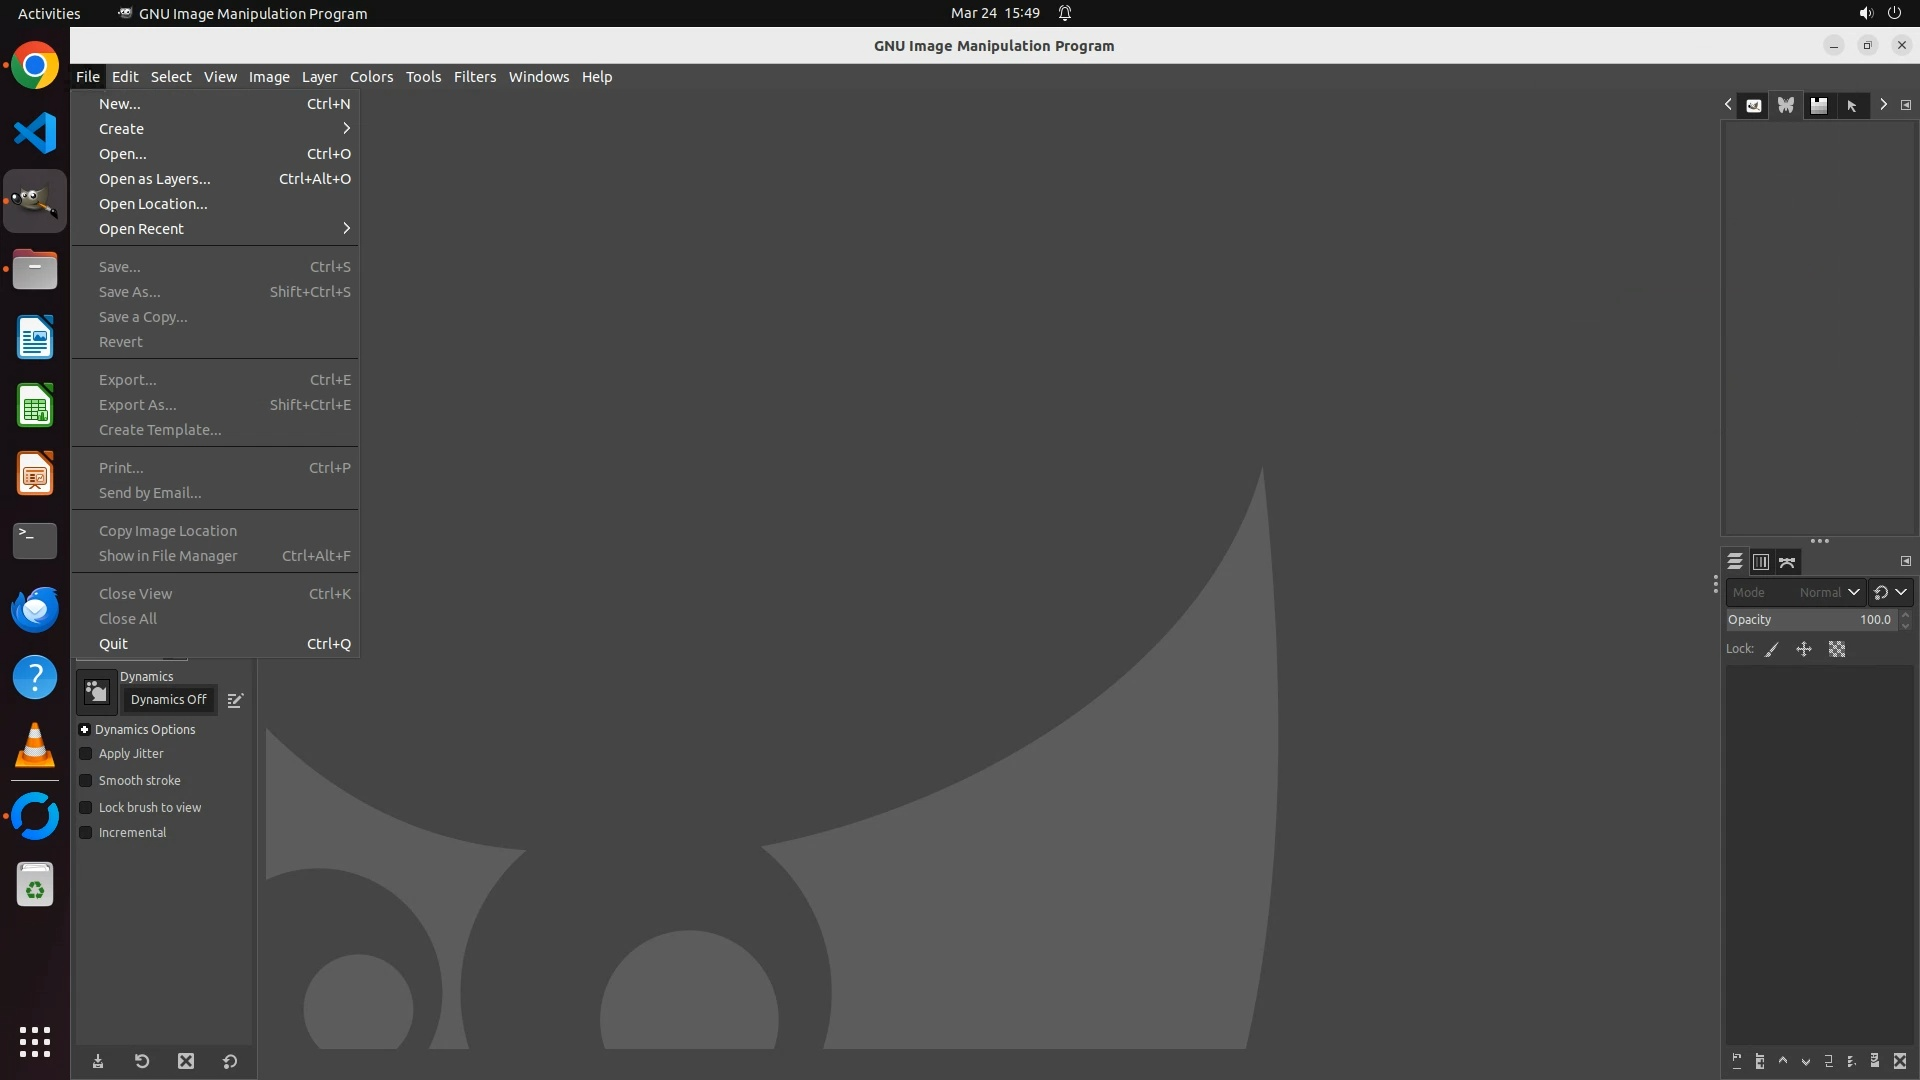Choose Open as Layers from File menu
Screen dimensions: 1920x1080
tap(155, 179)
